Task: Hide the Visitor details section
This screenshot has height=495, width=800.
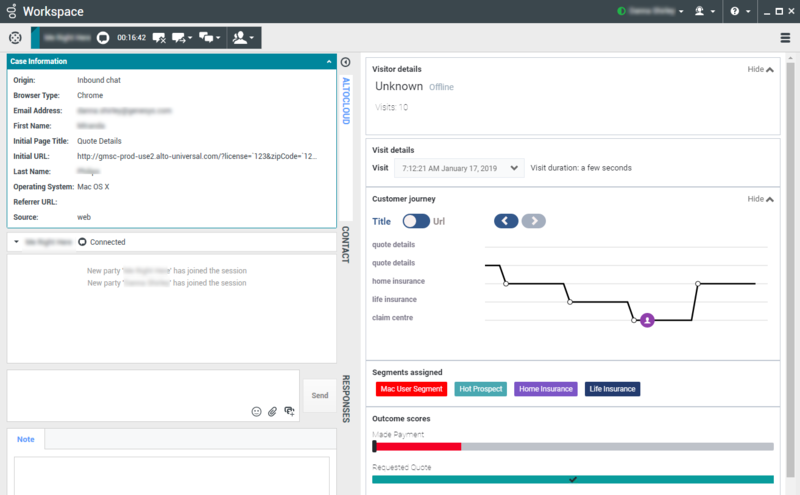Action: (x=760, y=69)
